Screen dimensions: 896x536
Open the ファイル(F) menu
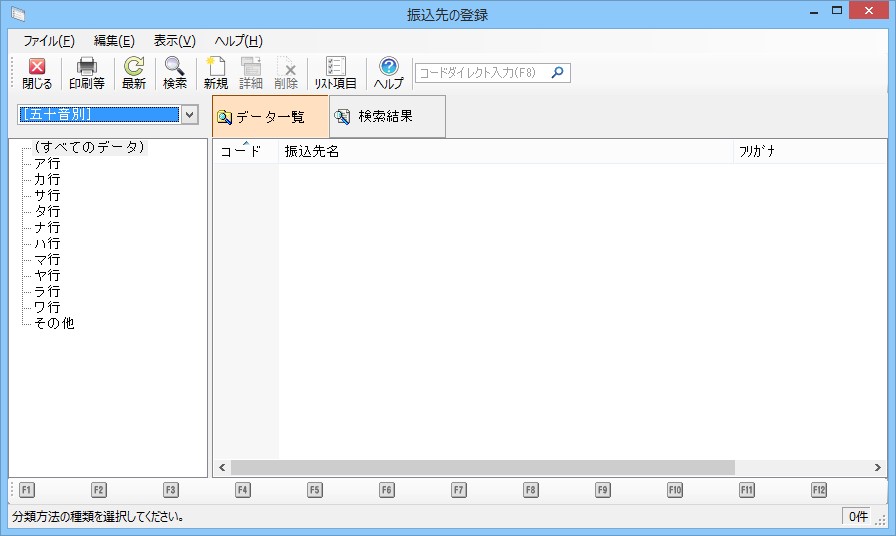tap(49, 41)
